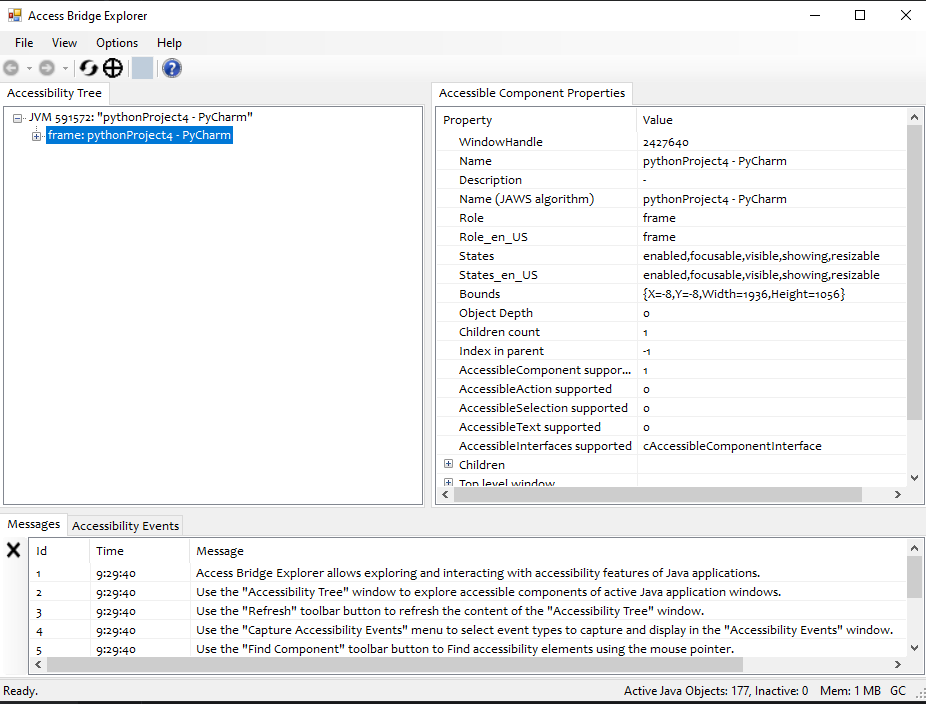Activate the Find Component crosshair tool

tap(113, 69)
